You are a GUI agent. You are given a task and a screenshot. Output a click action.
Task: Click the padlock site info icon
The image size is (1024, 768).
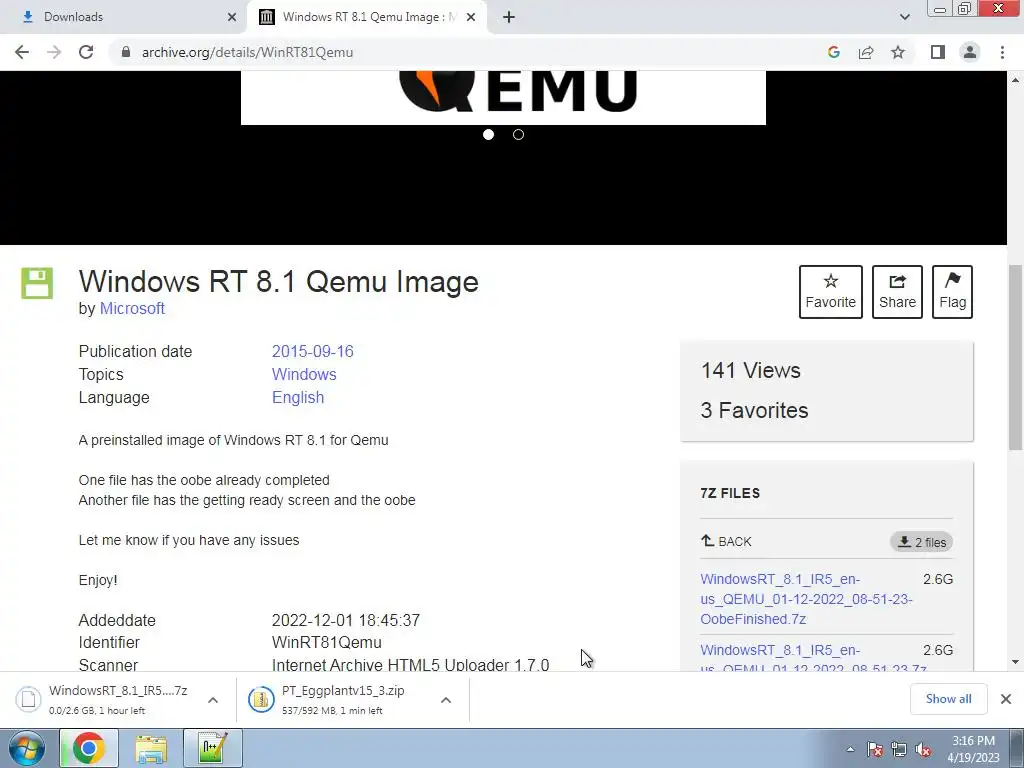[x=126, y=52]
